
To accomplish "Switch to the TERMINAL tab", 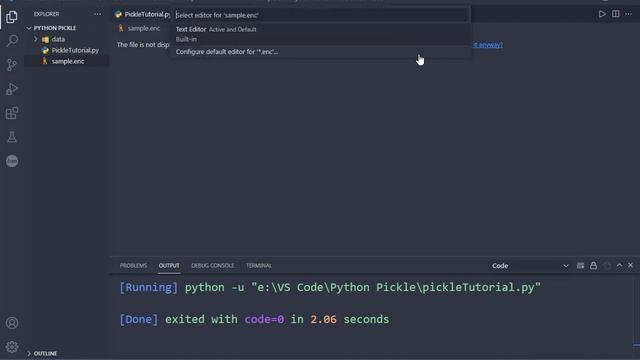I will point(259,265).
